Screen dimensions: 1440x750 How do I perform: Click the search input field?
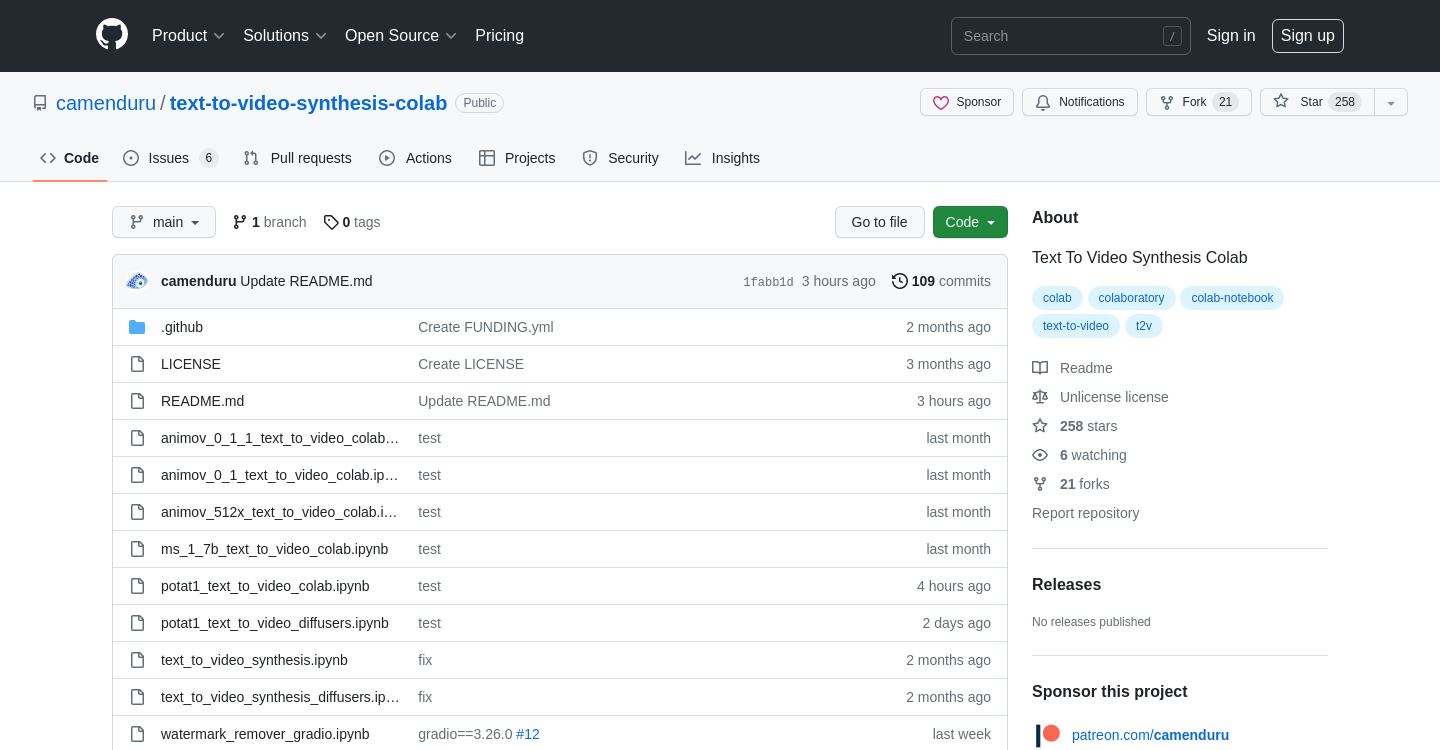(1060, 36)
